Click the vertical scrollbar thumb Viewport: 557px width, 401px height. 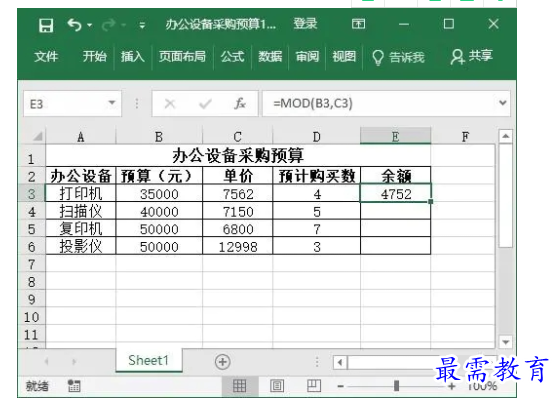pos(505,195)
